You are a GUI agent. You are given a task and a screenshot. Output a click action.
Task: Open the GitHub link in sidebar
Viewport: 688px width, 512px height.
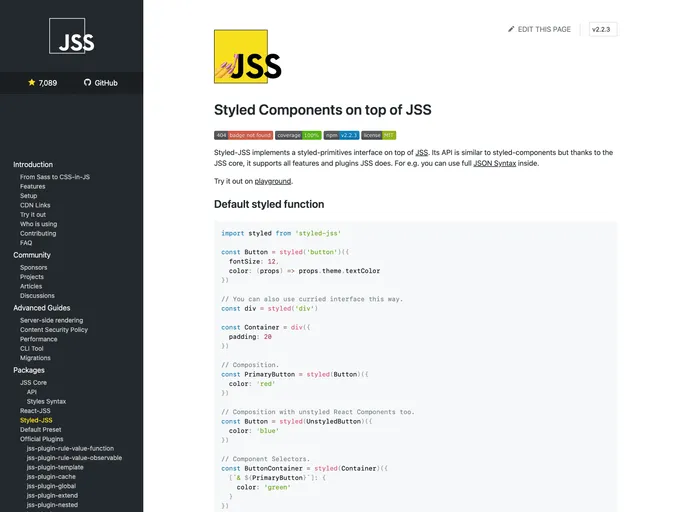click(106, 83)
